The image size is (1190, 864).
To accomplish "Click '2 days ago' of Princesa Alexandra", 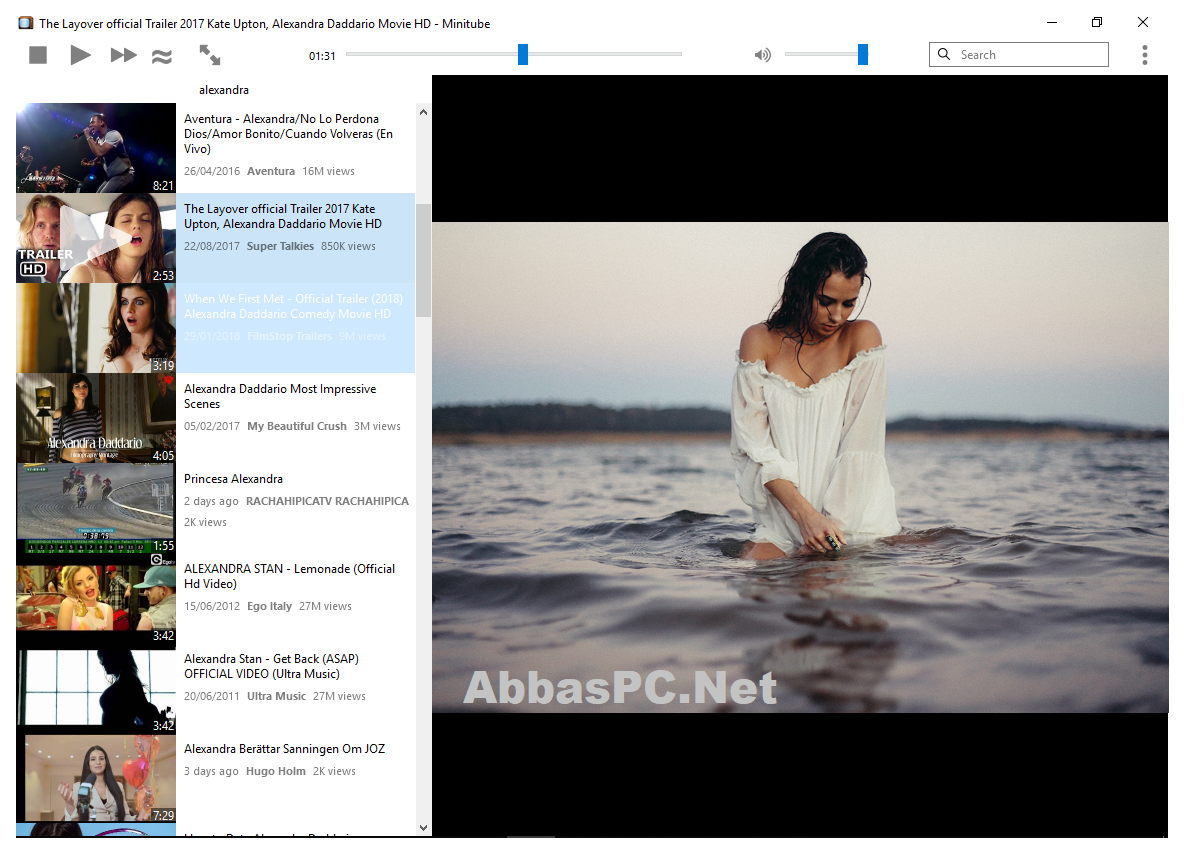I will pyautogui.click(x=211, y=501).
